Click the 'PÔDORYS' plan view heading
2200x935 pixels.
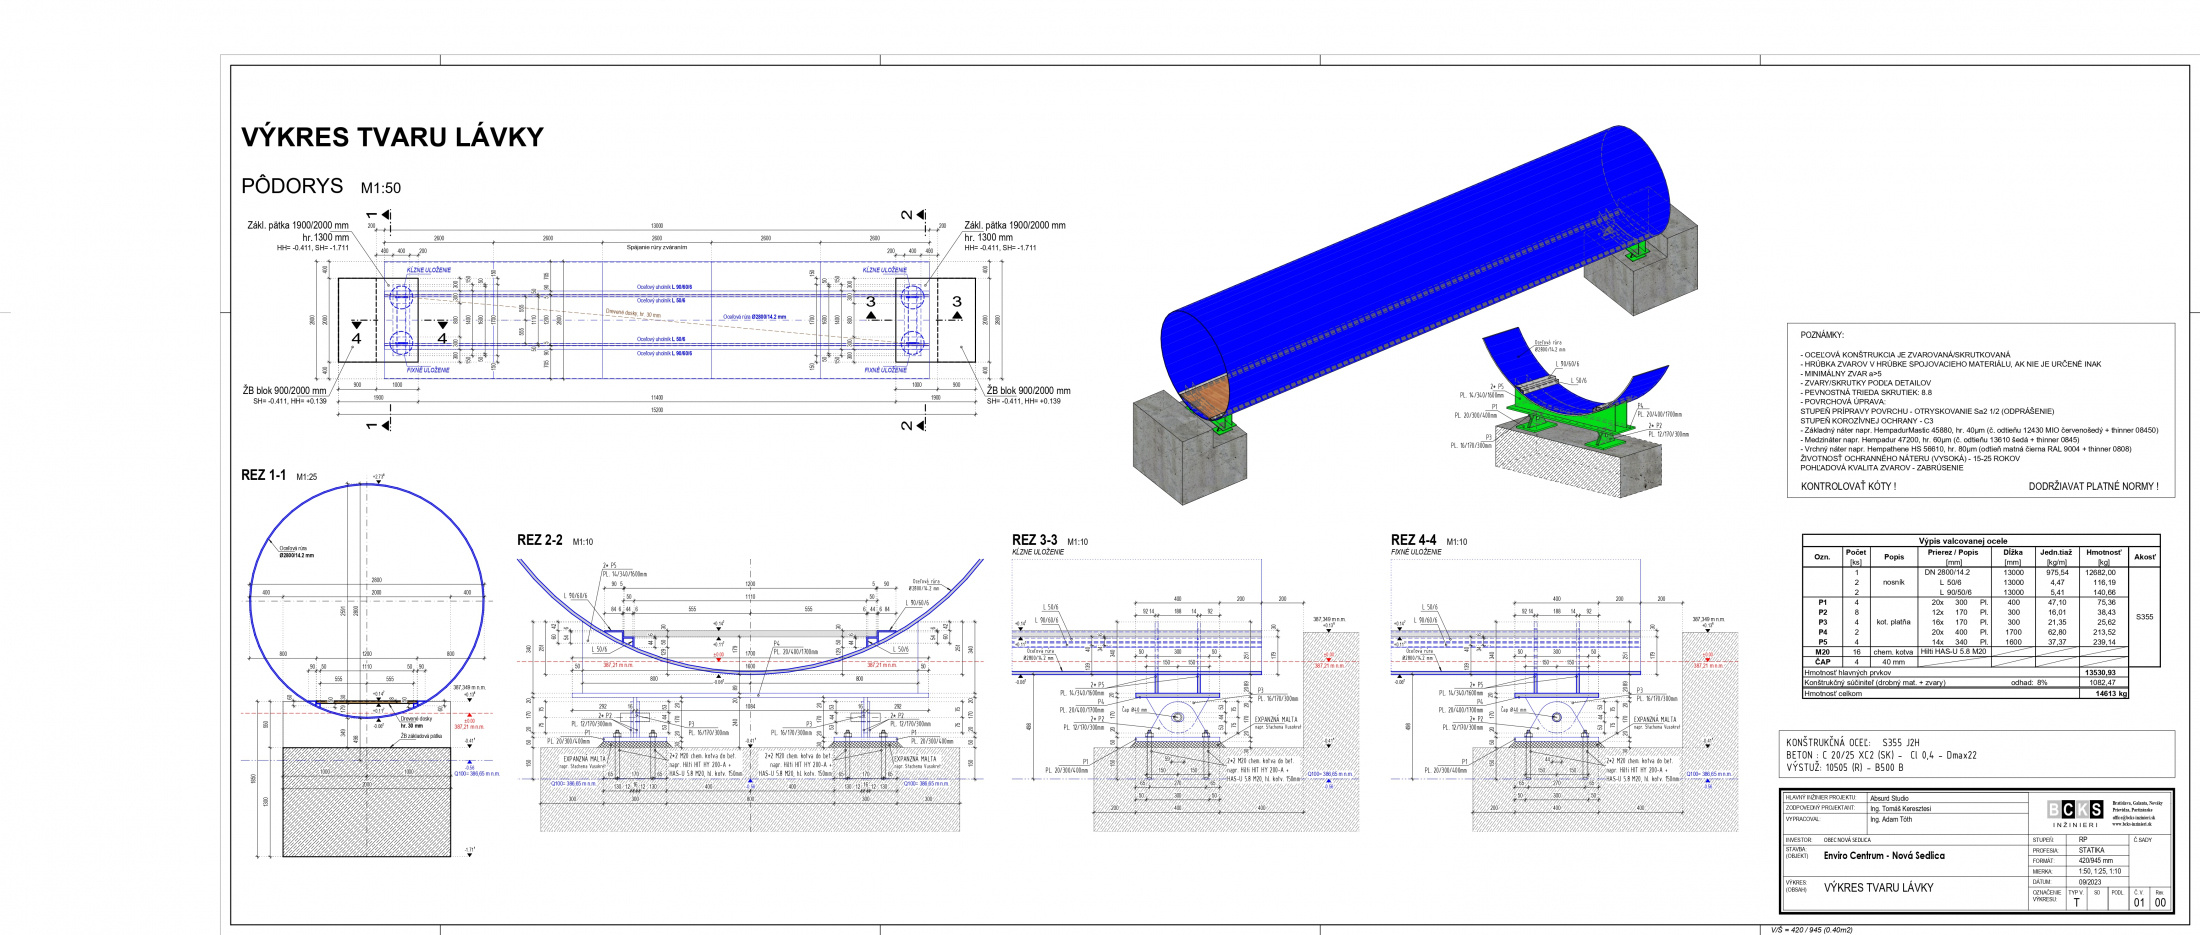[292, 186]
